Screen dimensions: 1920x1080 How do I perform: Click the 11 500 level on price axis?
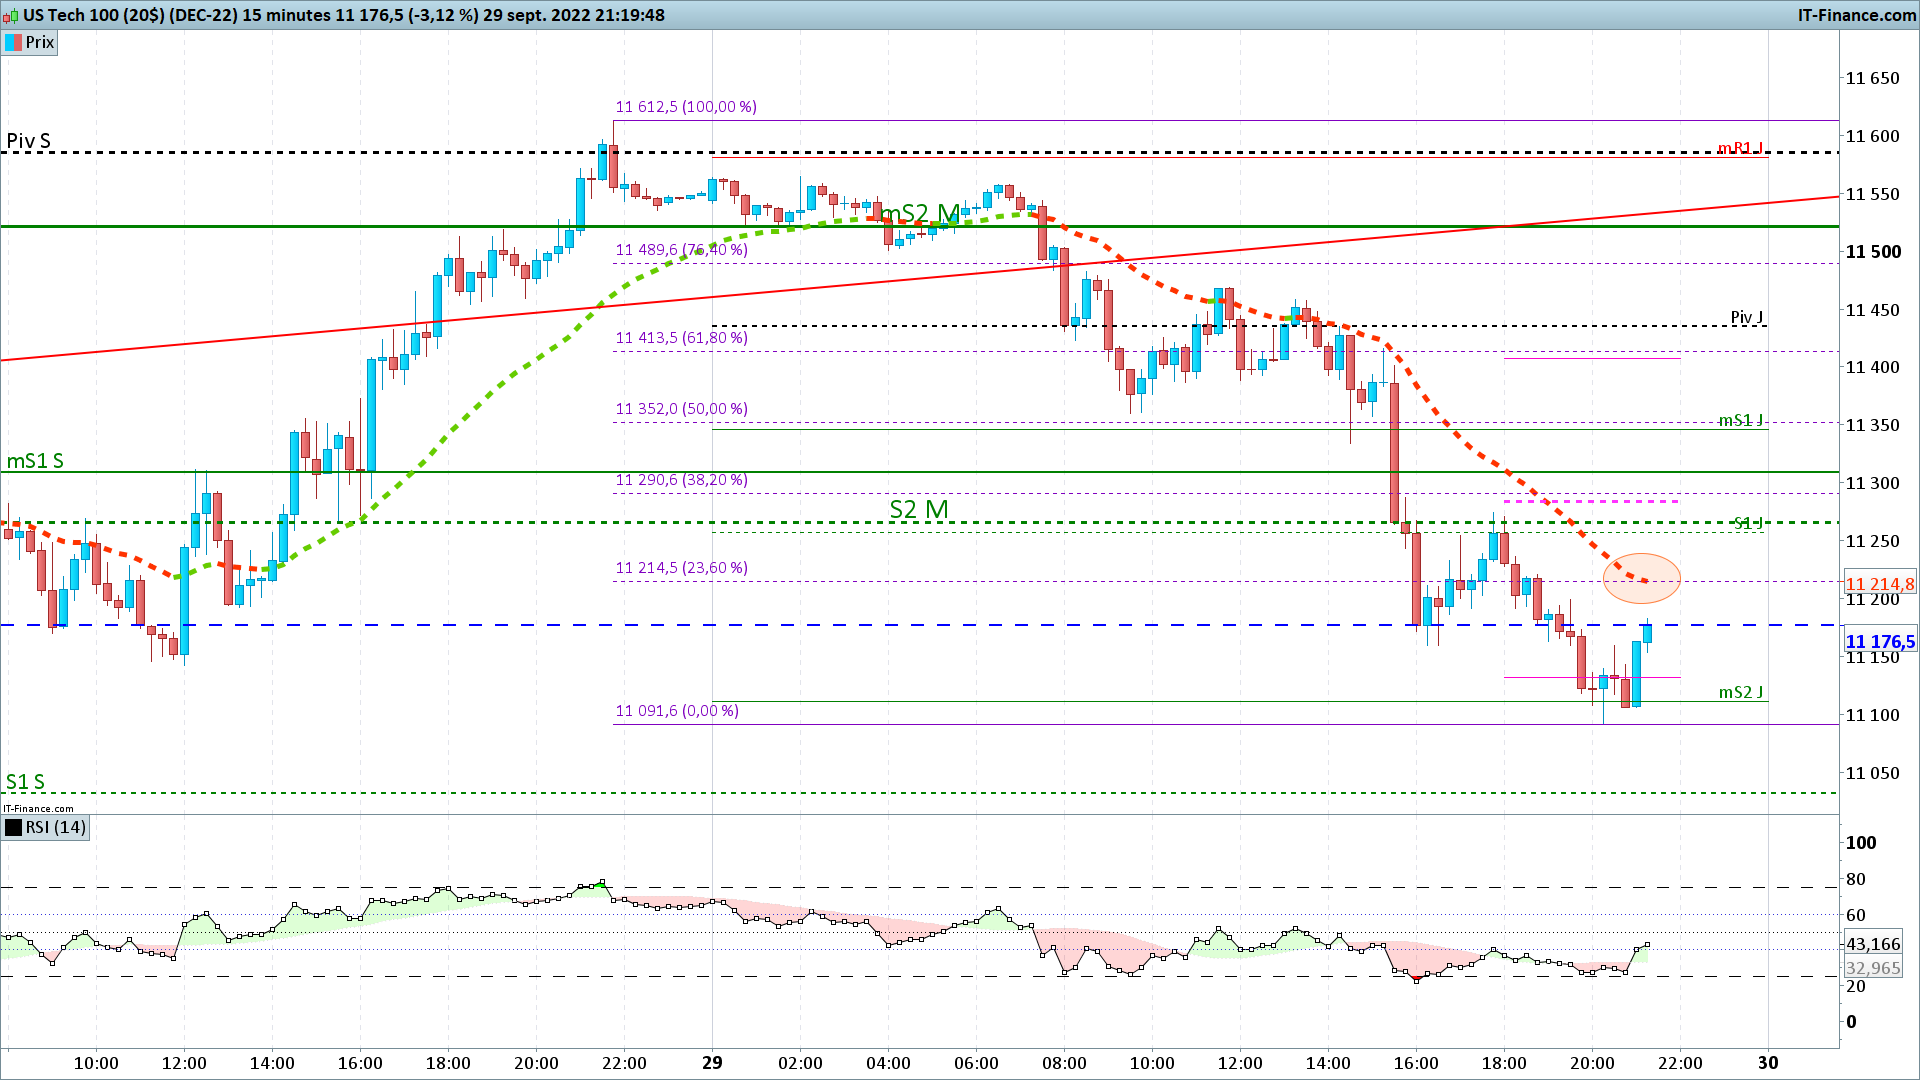(x=1872, y=252)
